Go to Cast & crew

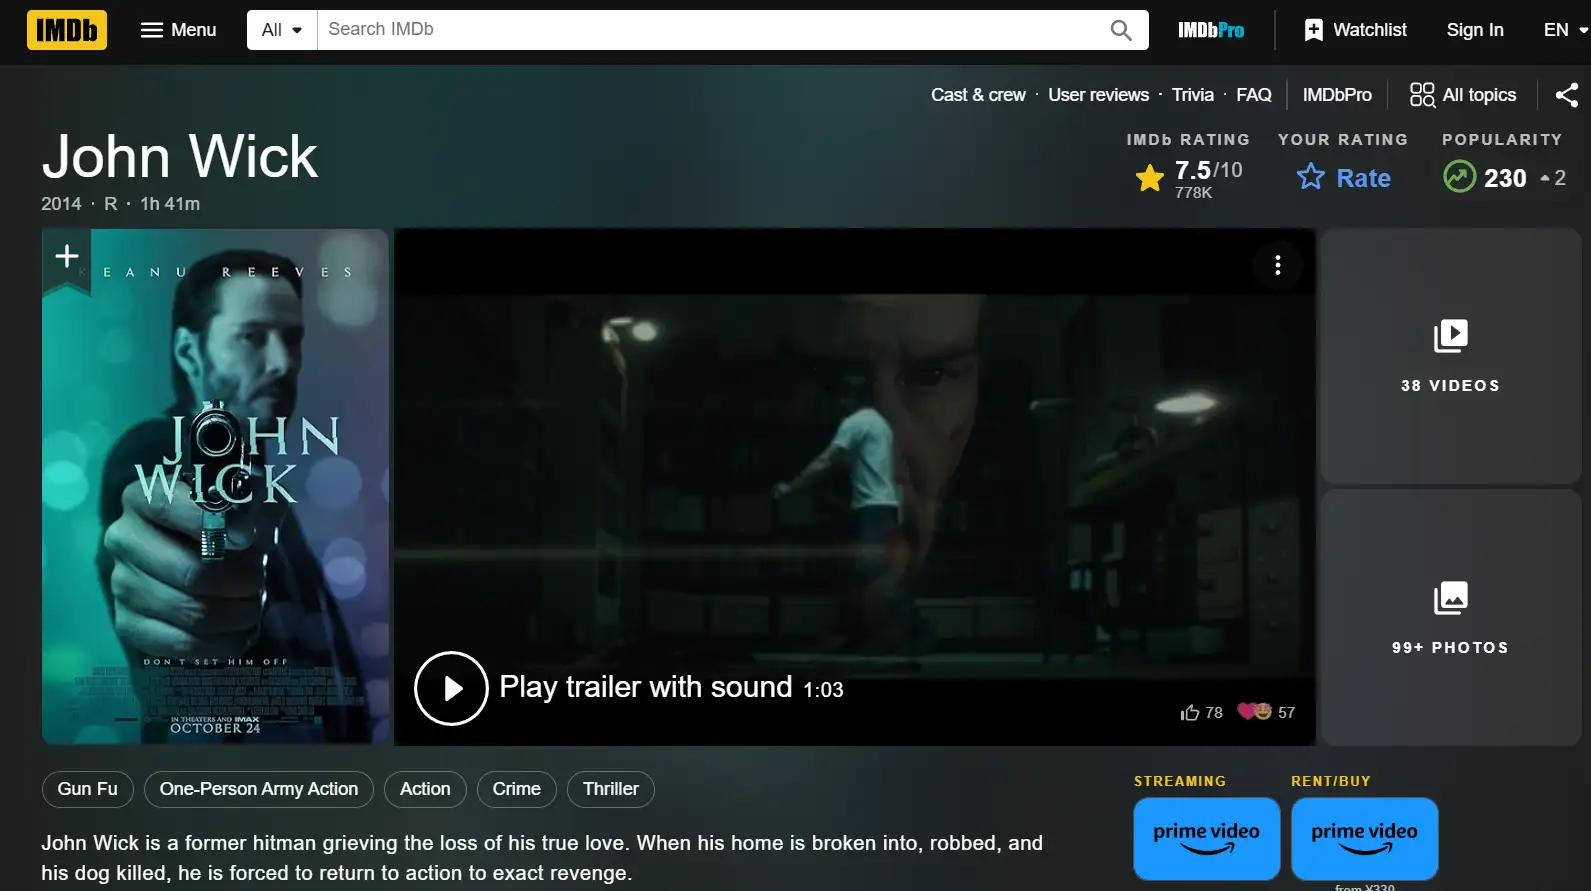[x=978, y=95]
